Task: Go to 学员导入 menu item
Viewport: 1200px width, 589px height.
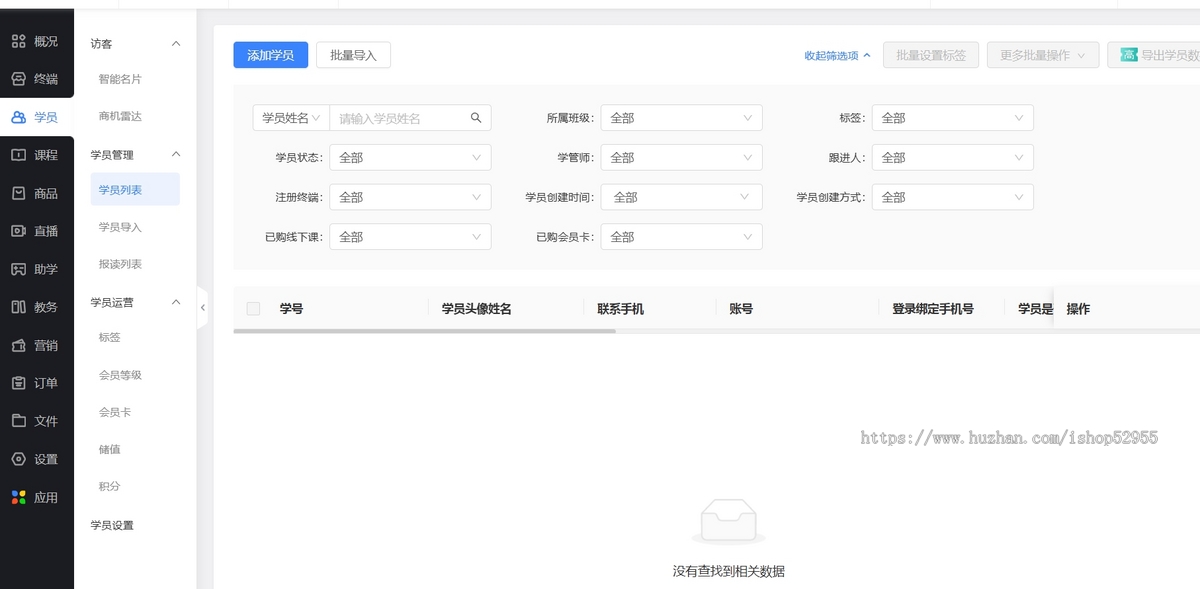Action: [120, 227]
